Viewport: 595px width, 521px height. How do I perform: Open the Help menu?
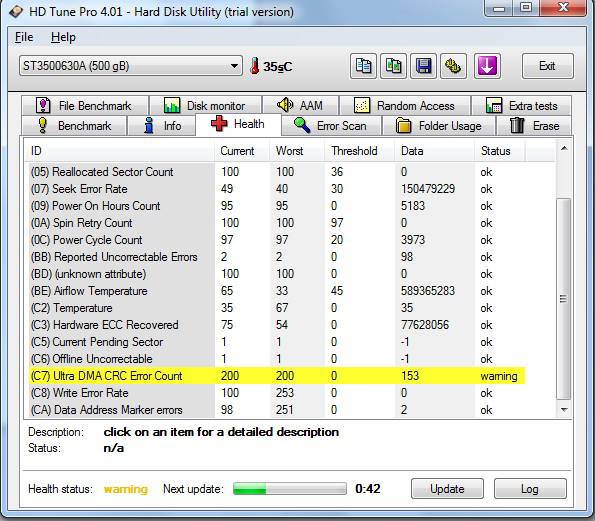[x=63, y=37]
